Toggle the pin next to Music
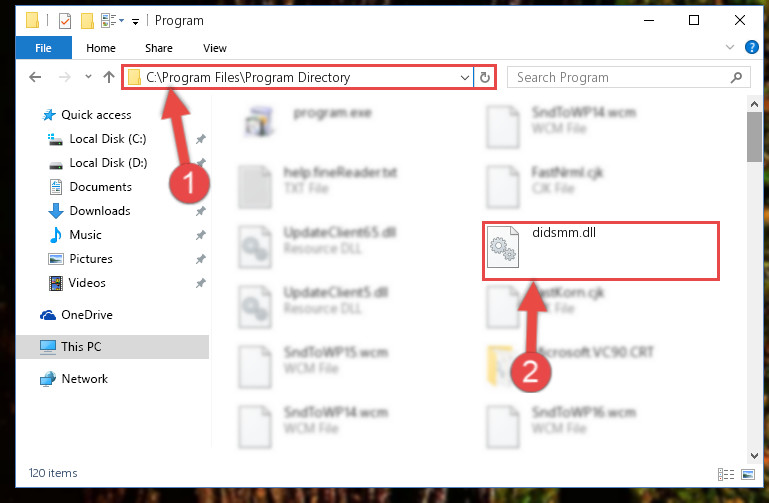The image size is (769, 503). tap(201, 235)
